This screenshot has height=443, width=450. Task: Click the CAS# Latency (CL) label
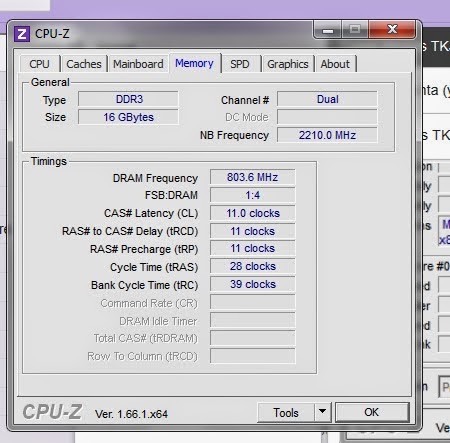[x=151, y=213]
